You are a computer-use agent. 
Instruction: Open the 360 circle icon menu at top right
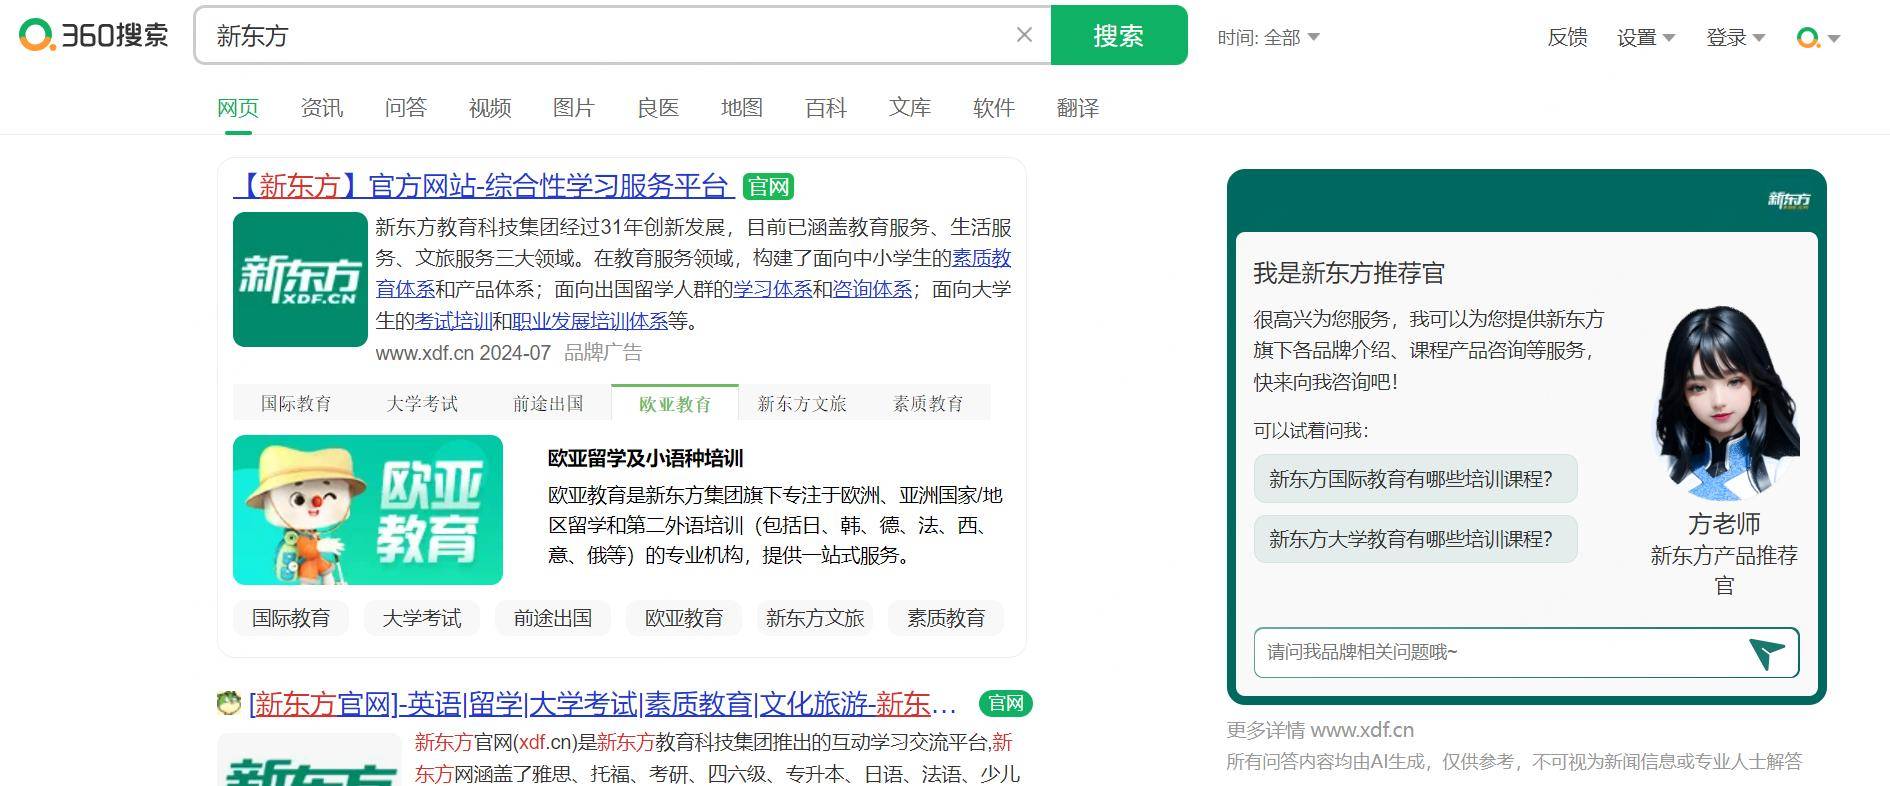pyautogui.click(x=1818, y=38)
